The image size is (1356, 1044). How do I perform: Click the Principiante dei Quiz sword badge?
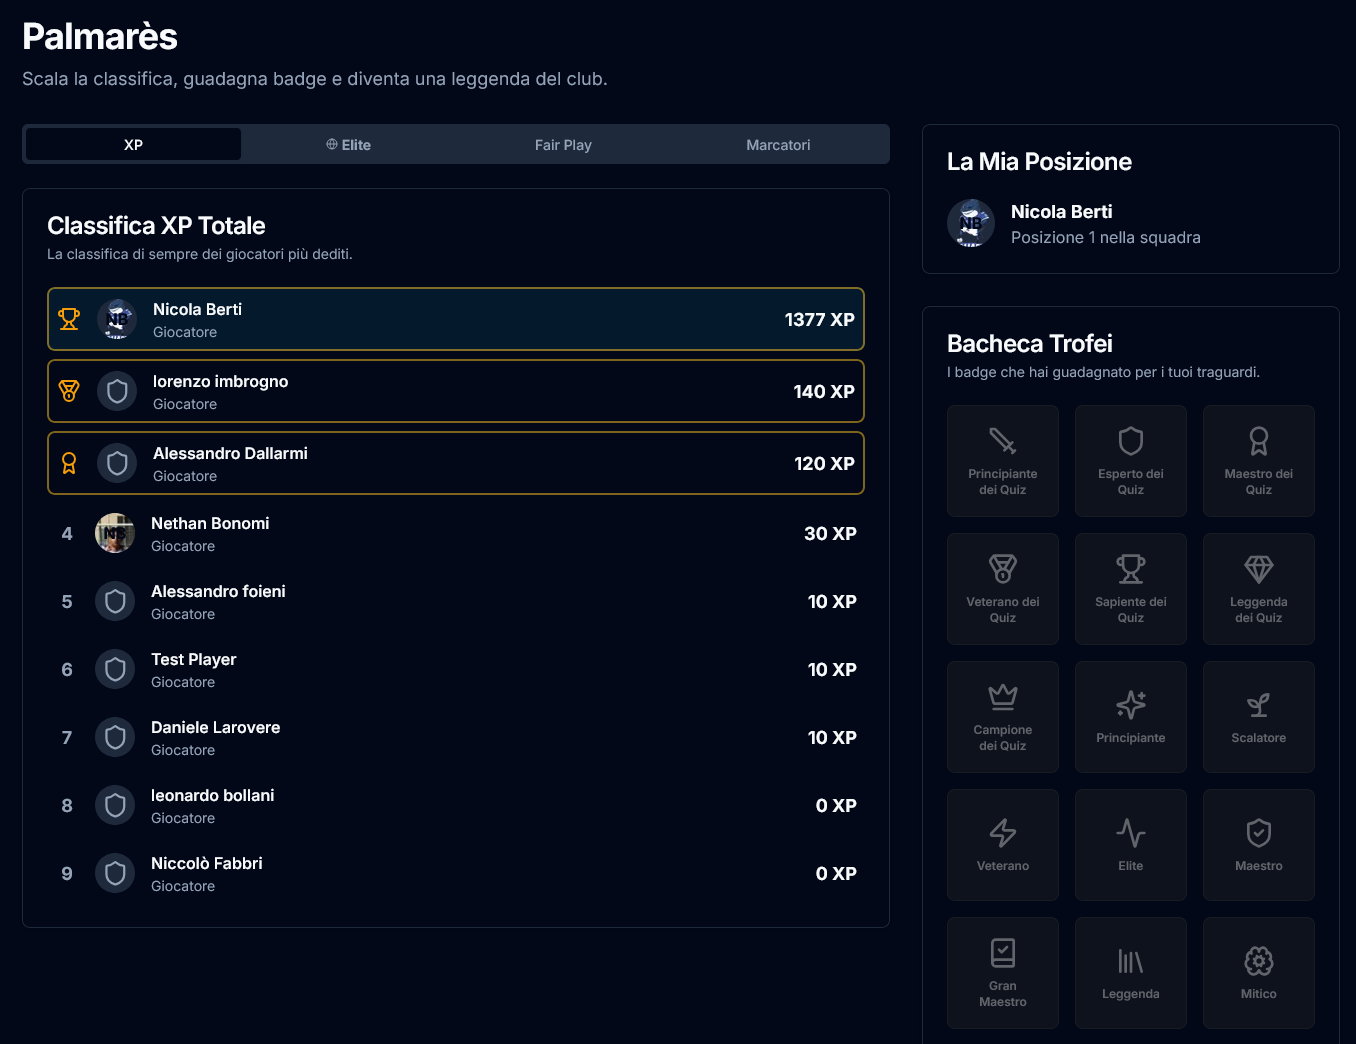tap(1002, 460)
